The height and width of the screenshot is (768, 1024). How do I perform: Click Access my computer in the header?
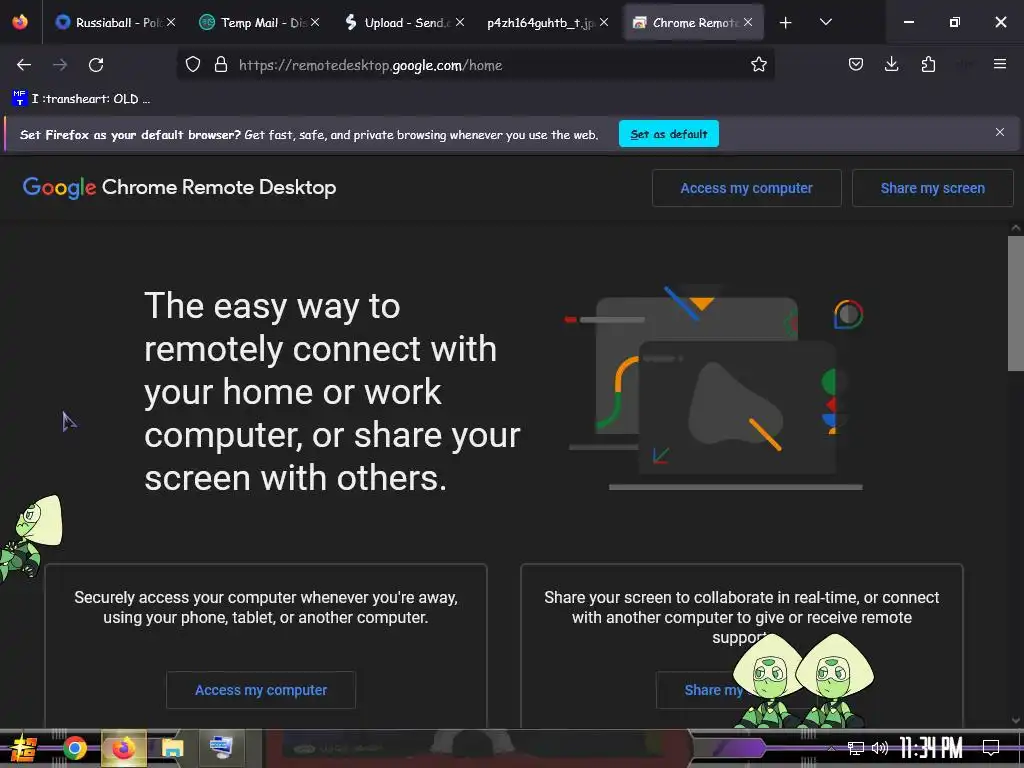[746, 188]
